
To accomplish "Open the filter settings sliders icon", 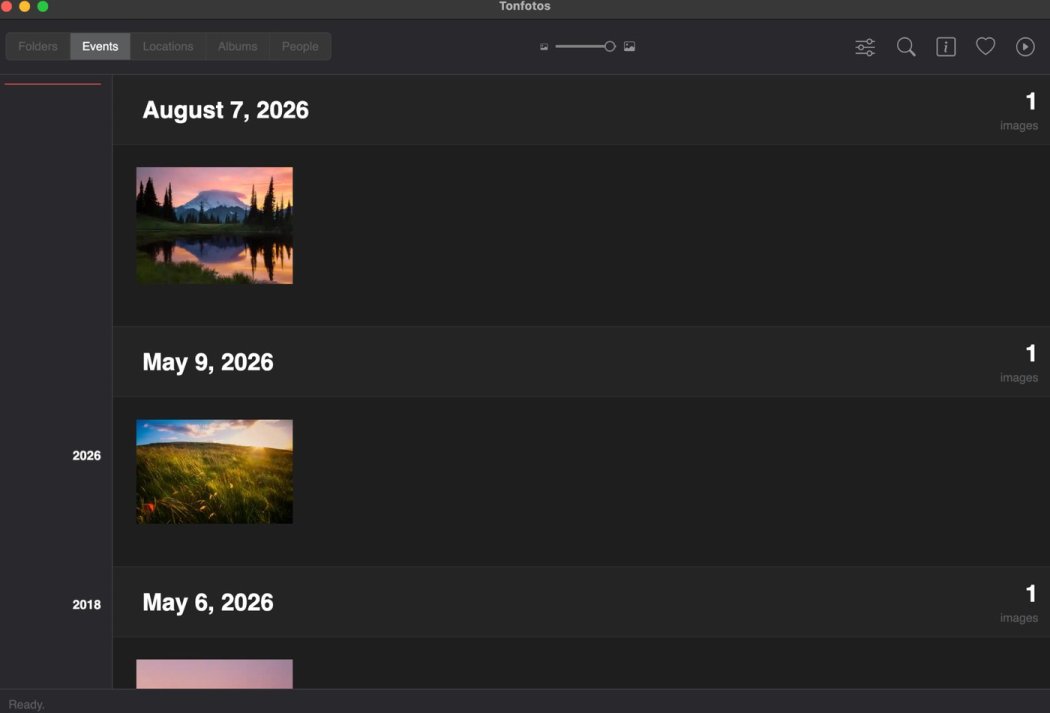I will click(865, 47).
